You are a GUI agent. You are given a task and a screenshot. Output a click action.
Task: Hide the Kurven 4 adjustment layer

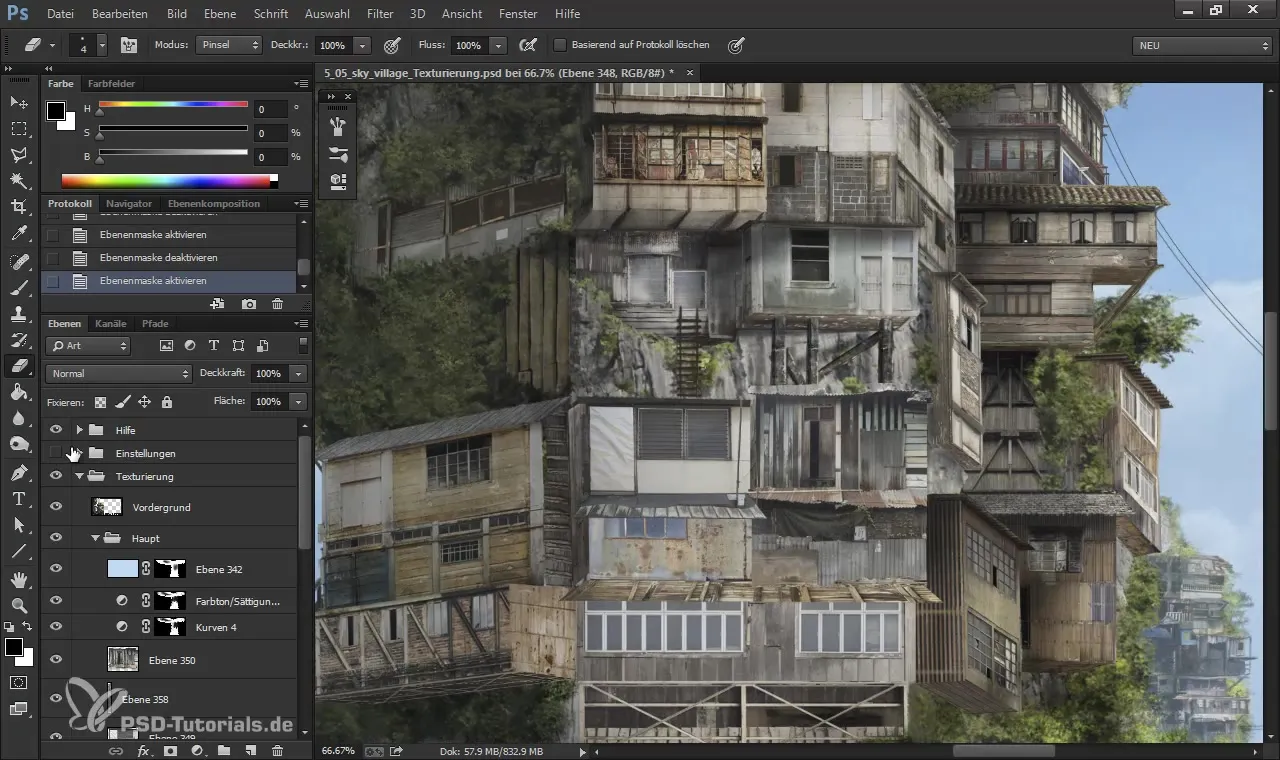click(x=56, y=627)
